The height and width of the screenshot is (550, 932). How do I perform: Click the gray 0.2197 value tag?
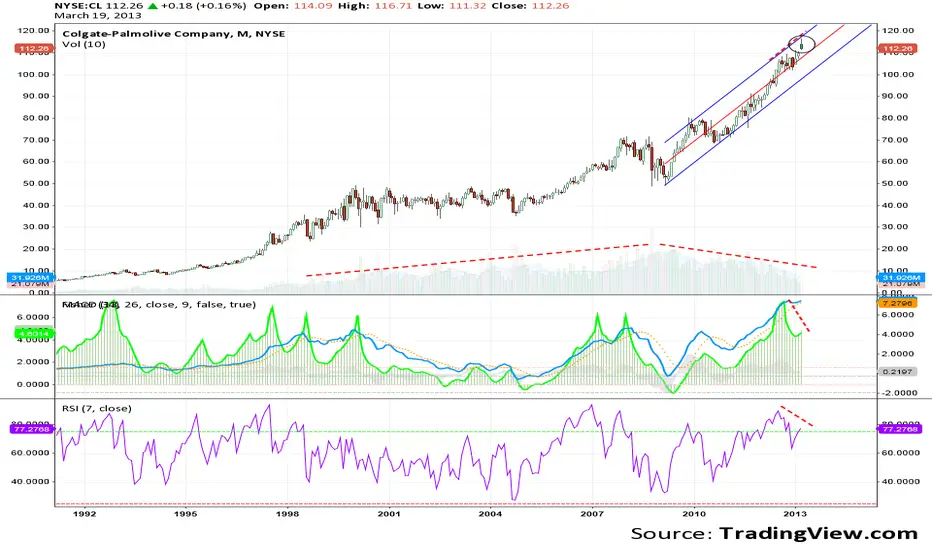(x=898, y=372)
